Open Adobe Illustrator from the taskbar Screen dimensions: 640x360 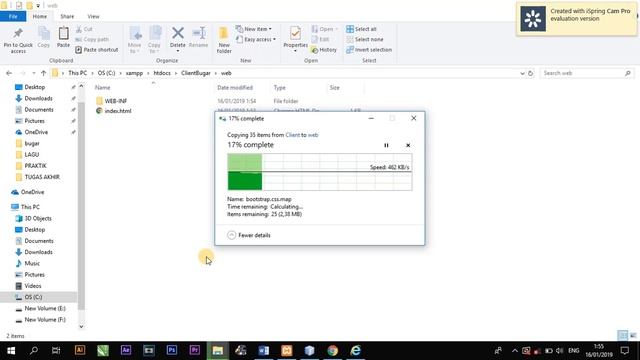point(80,350)
